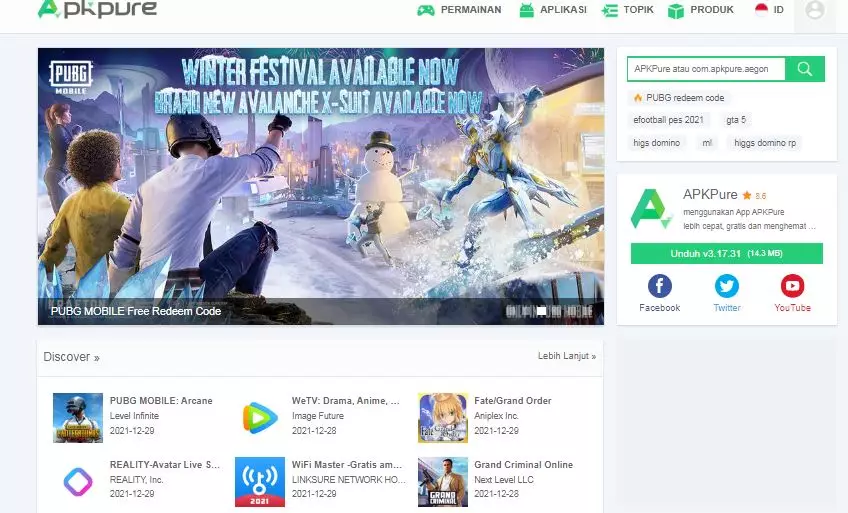
Task: Open the language selector ID flag
Action: coord(769,10)
